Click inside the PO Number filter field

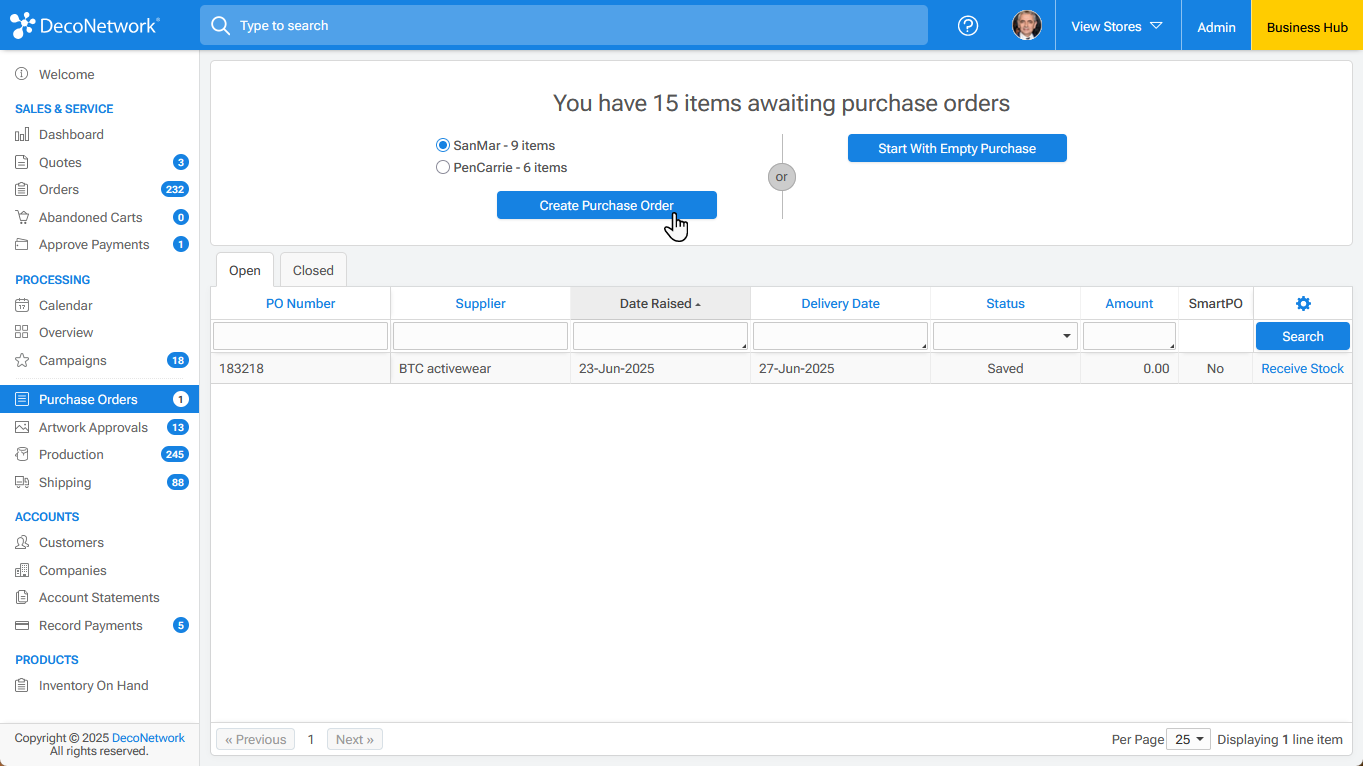point(299,335)
